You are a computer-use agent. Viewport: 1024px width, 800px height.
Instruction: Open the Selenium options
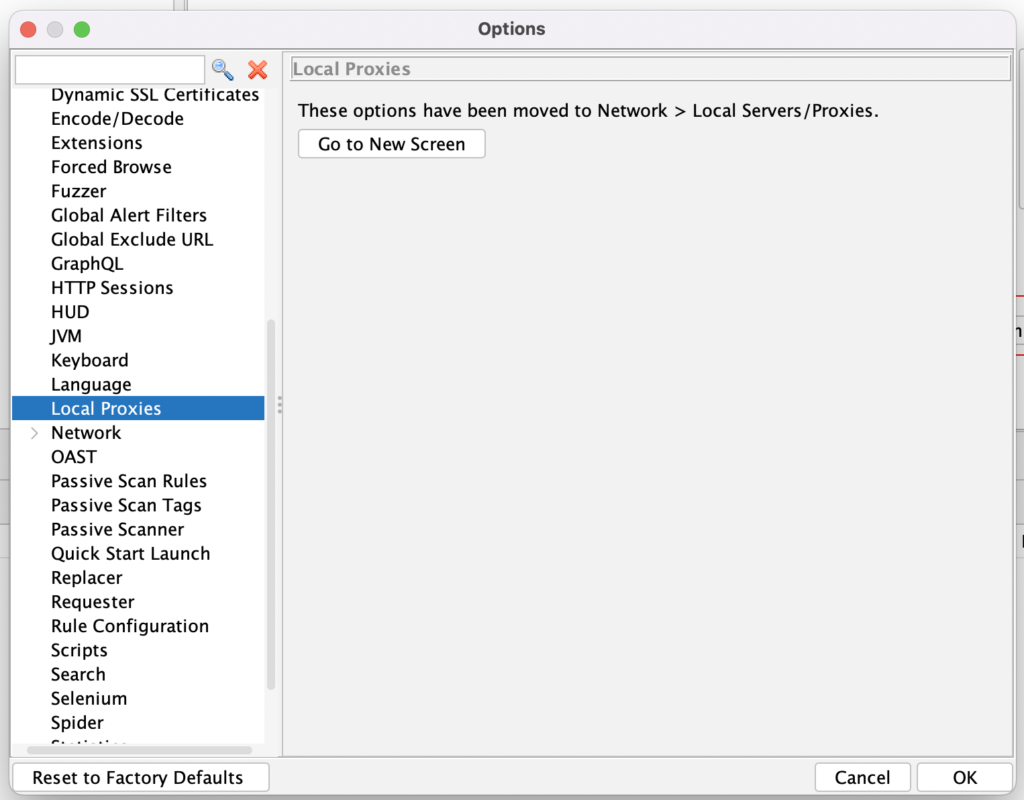[x=89, y=699]
